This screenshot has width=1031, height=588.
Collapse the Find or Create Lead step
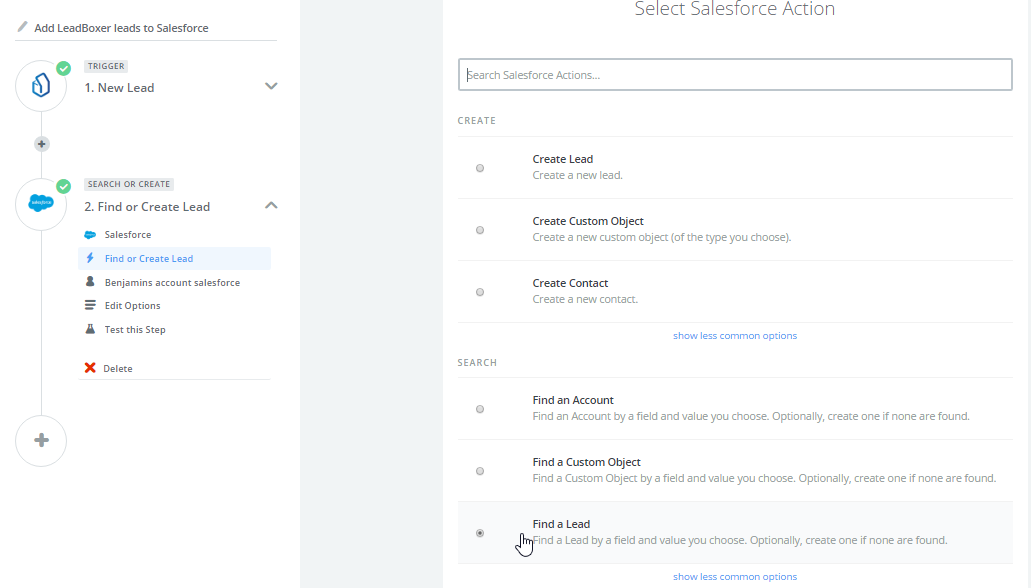271,205
